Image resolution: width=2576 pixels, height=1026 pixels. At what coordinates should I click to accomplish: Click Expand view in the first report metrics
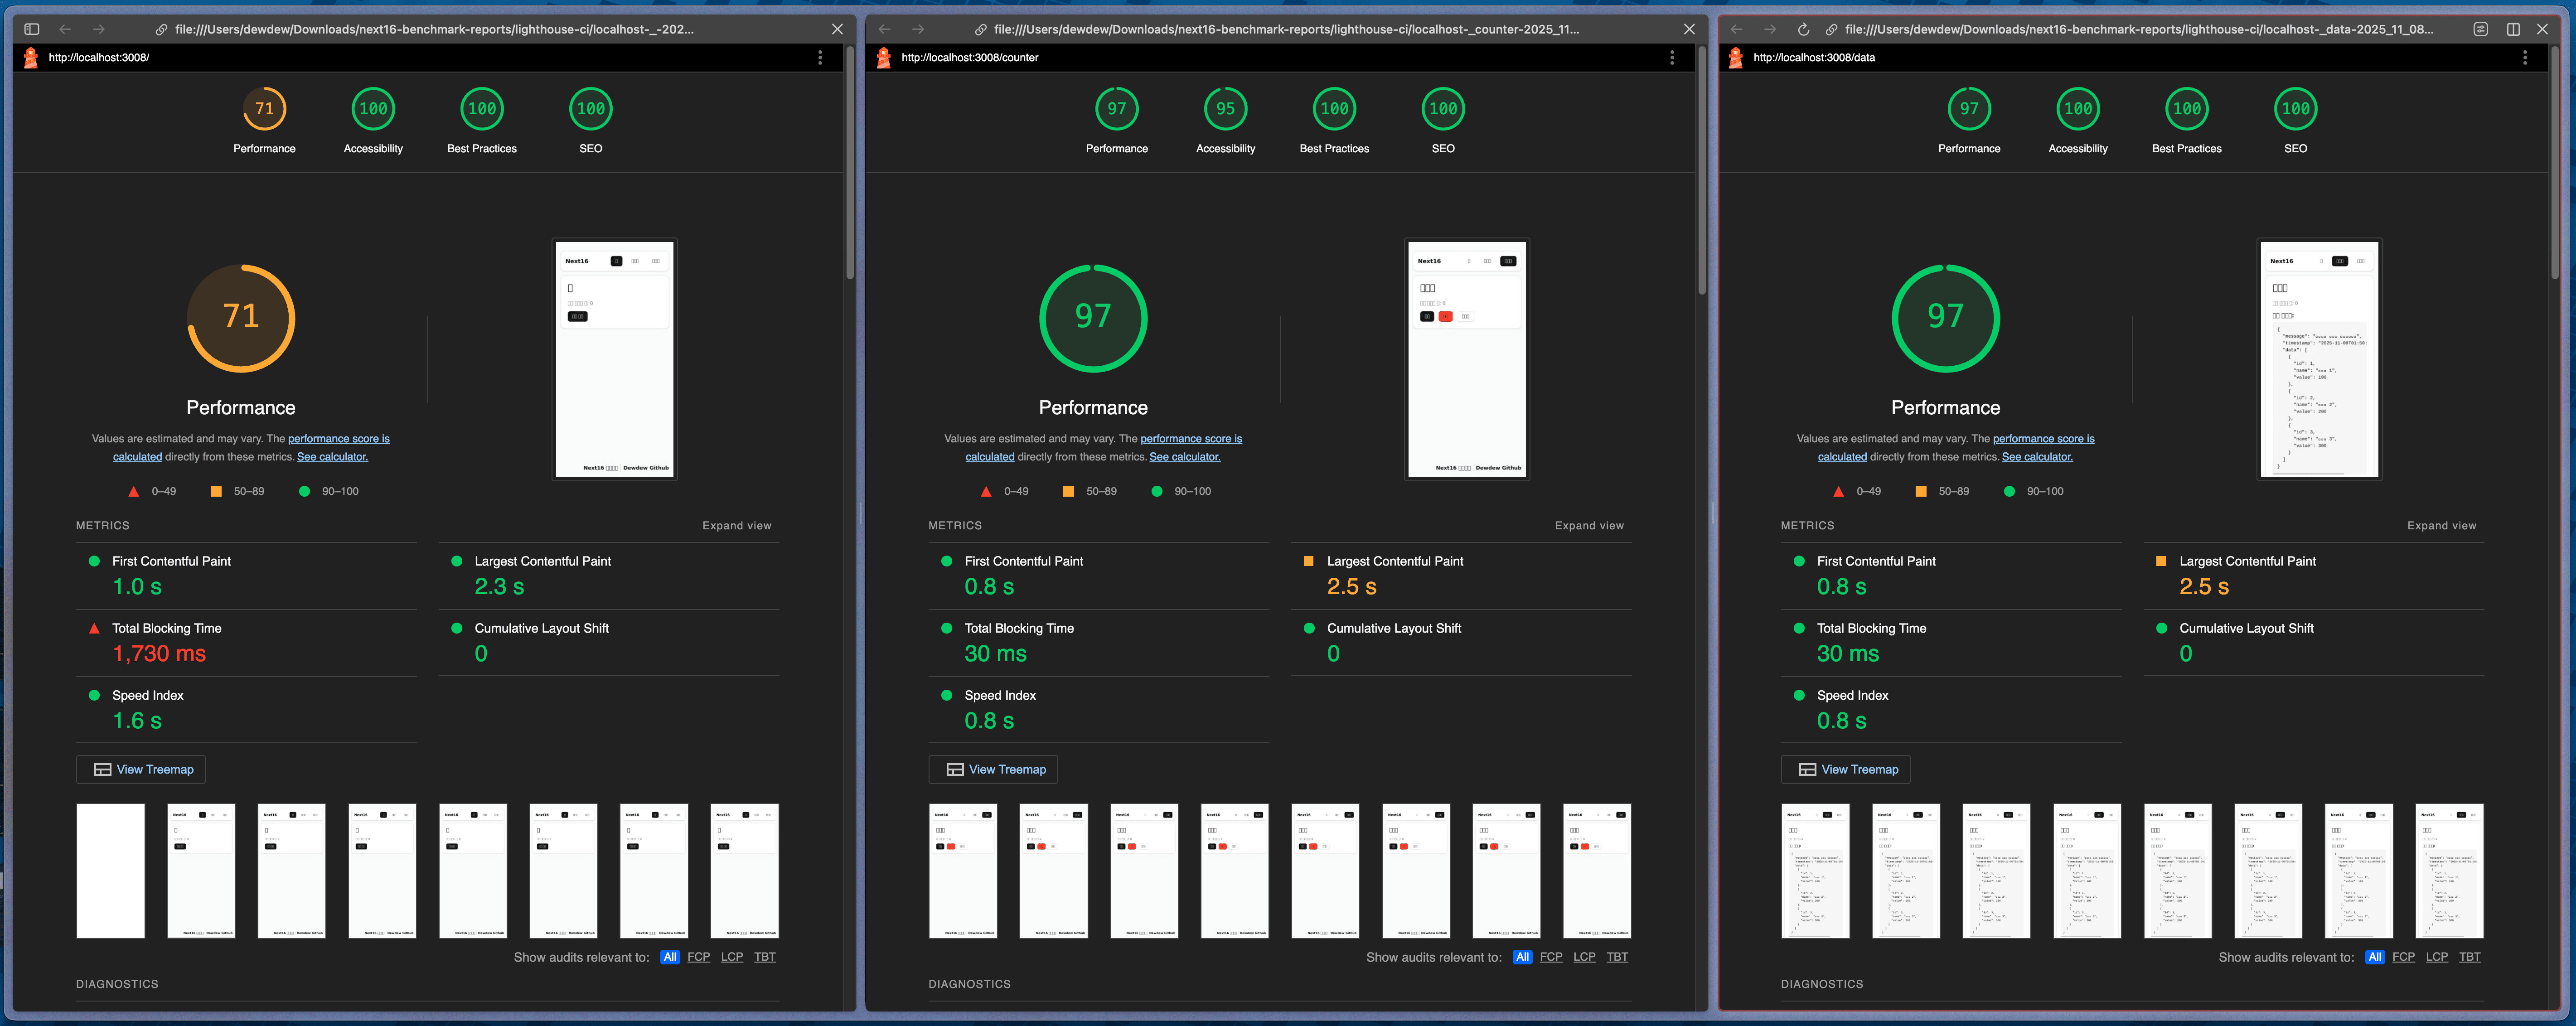point(737,525)
